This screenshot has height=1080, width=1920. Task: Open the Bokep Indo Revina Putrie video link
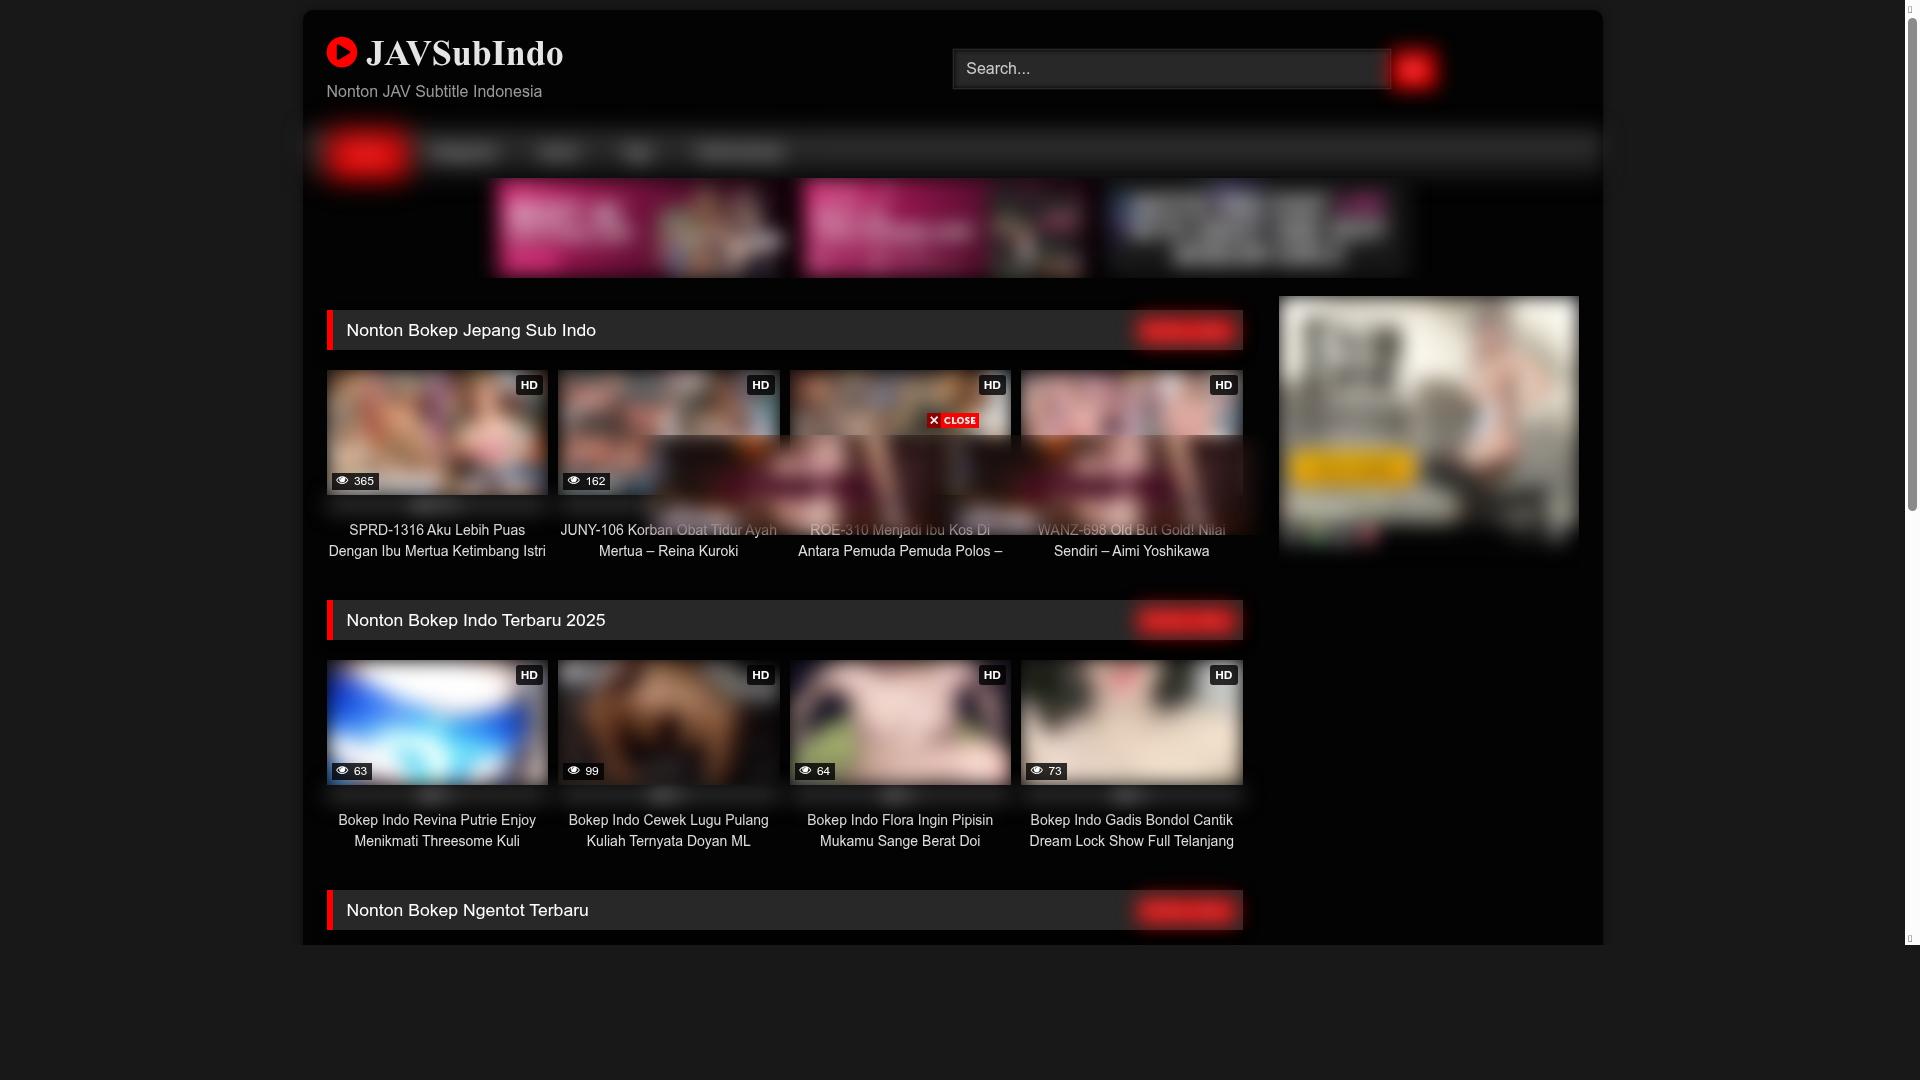(437, 830)
